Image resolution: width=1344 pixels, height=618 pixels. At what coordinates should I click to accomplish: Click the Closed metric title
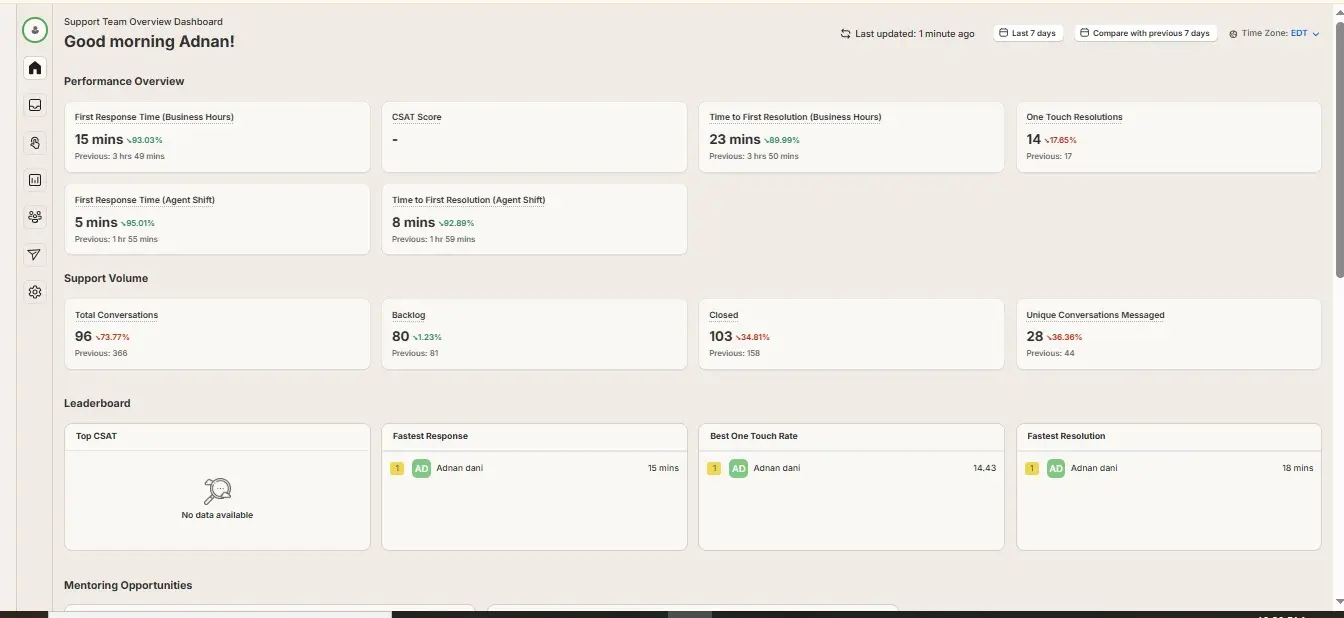click(x=724, y=315)
